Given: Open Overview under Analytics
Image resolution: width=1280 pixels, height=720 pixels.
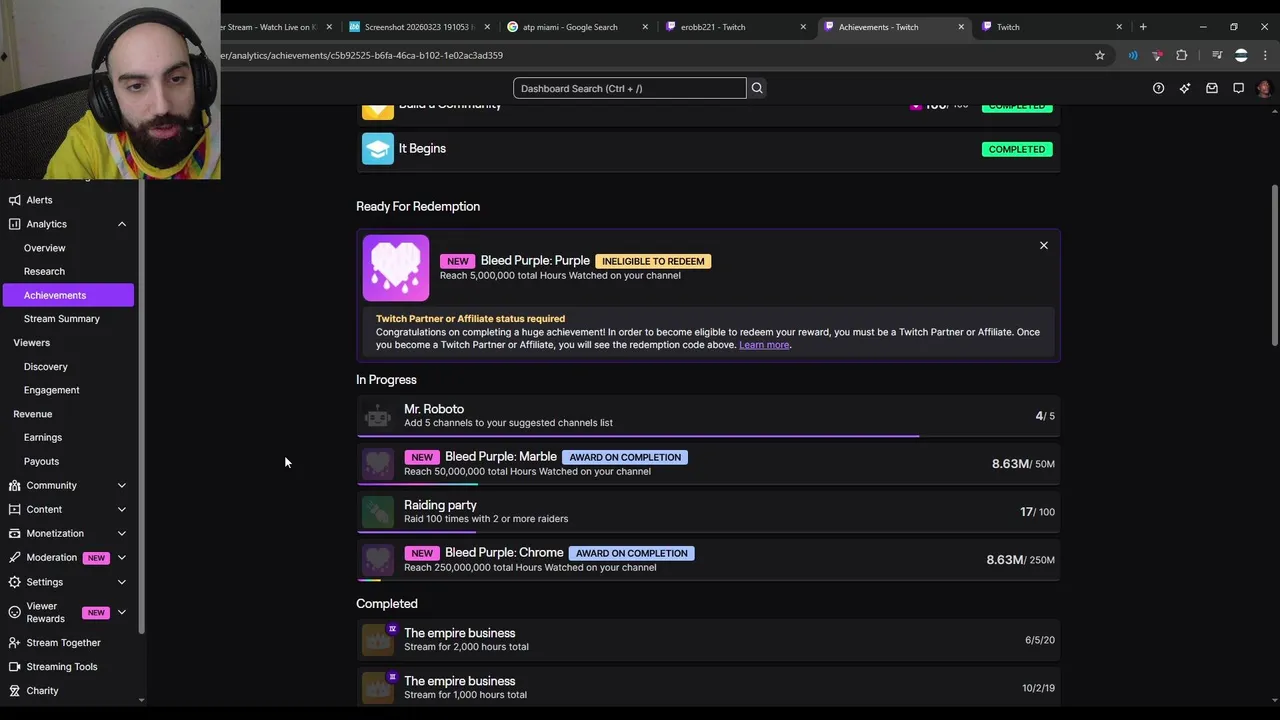Looking at the screenshot, I should (x=45, y=248).
